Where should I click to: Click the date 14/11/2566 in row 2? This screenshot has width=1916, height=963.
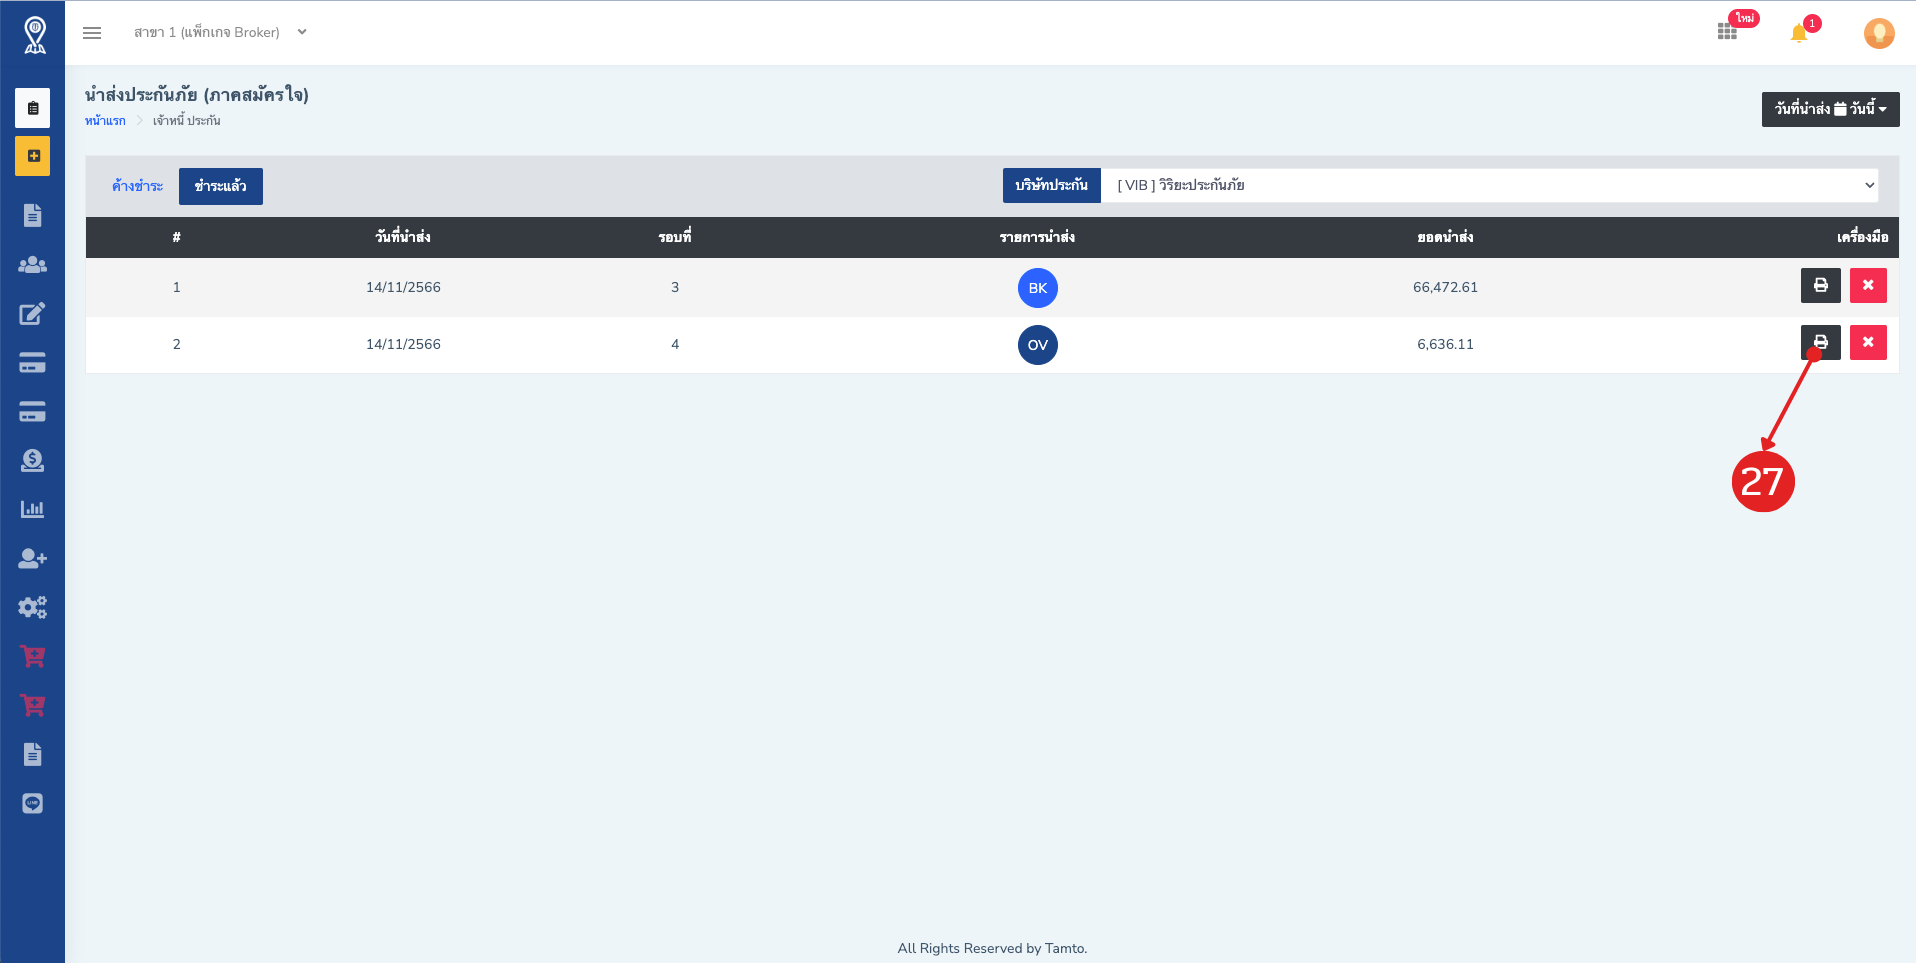pyautogui.click(x=403, y=344)
